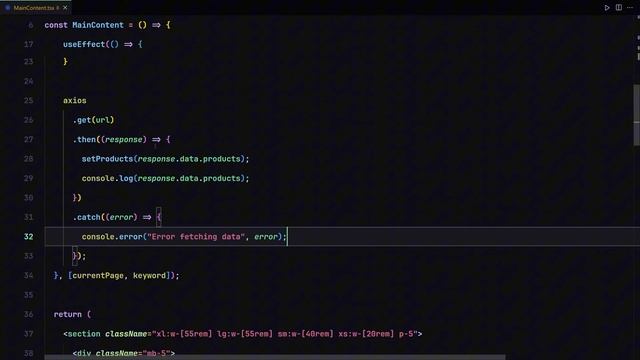Open the editor more actions ellipsis
This screenshot has height=360, width=640.
coord(630,8)
